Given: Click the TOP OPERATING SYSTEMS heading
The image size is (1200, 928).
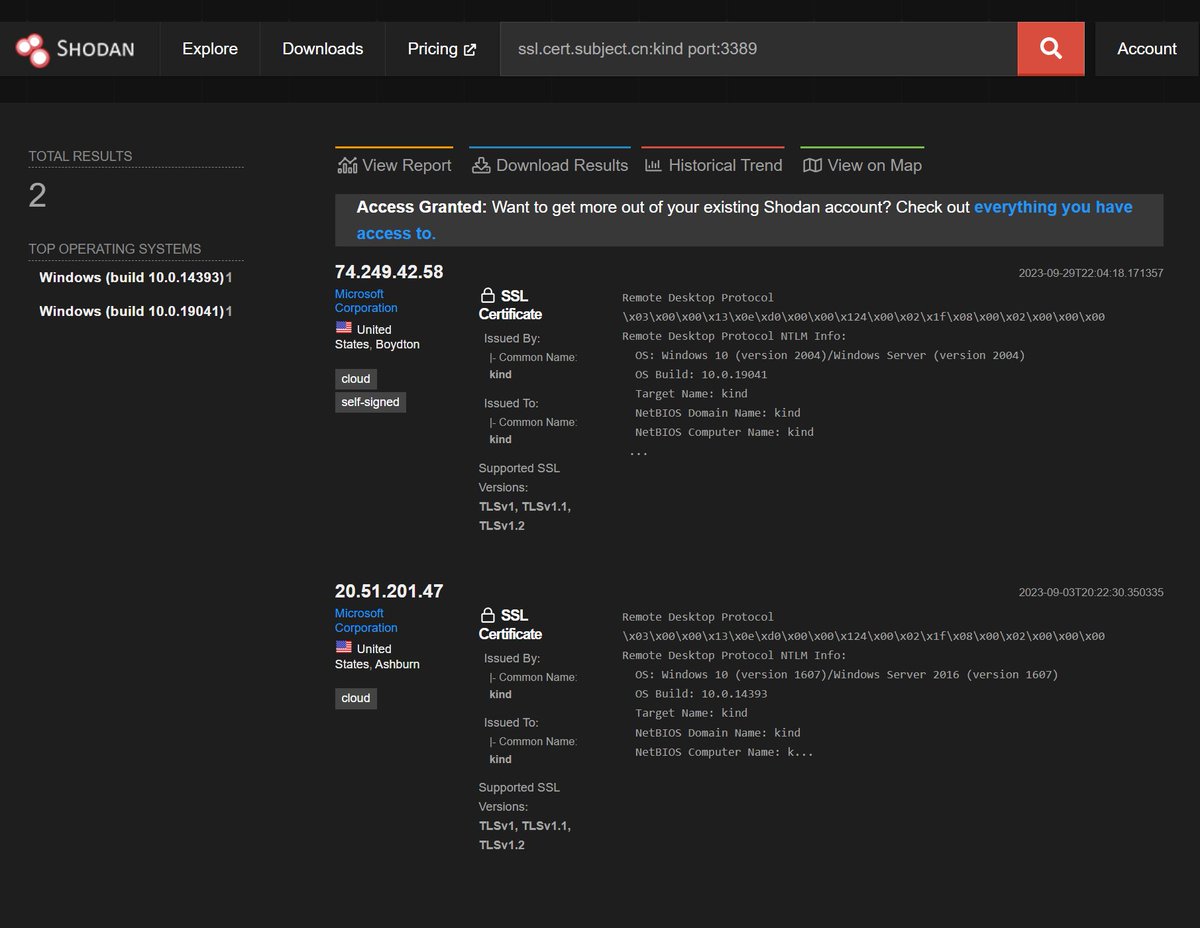Looking at the screenshot, I should [x=114, y=249].
